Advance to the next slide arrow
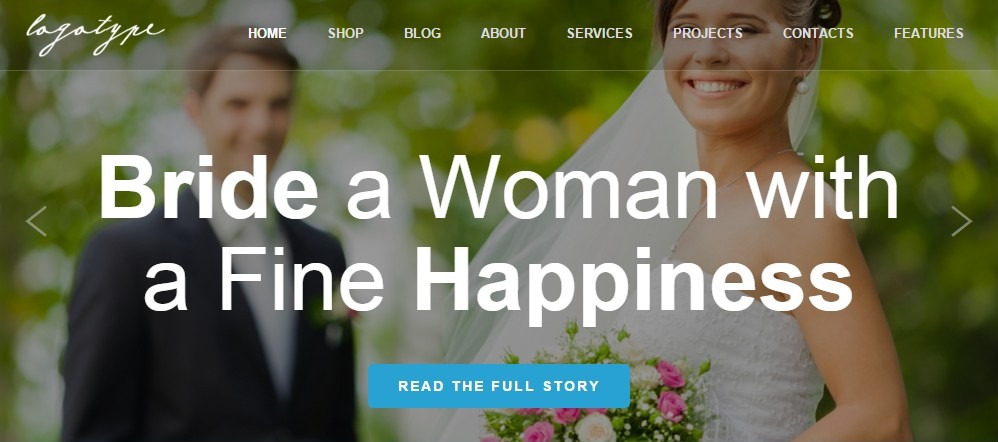Image resolution: width=998 pixels, height=442 pixels. point(961,221)
